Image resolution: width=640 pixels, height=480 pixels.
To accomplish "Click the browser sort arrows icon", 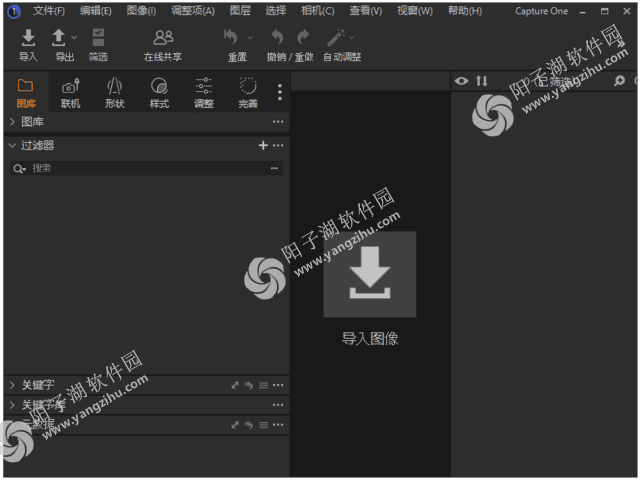I will pyautogui.click(x=482, y=81).
